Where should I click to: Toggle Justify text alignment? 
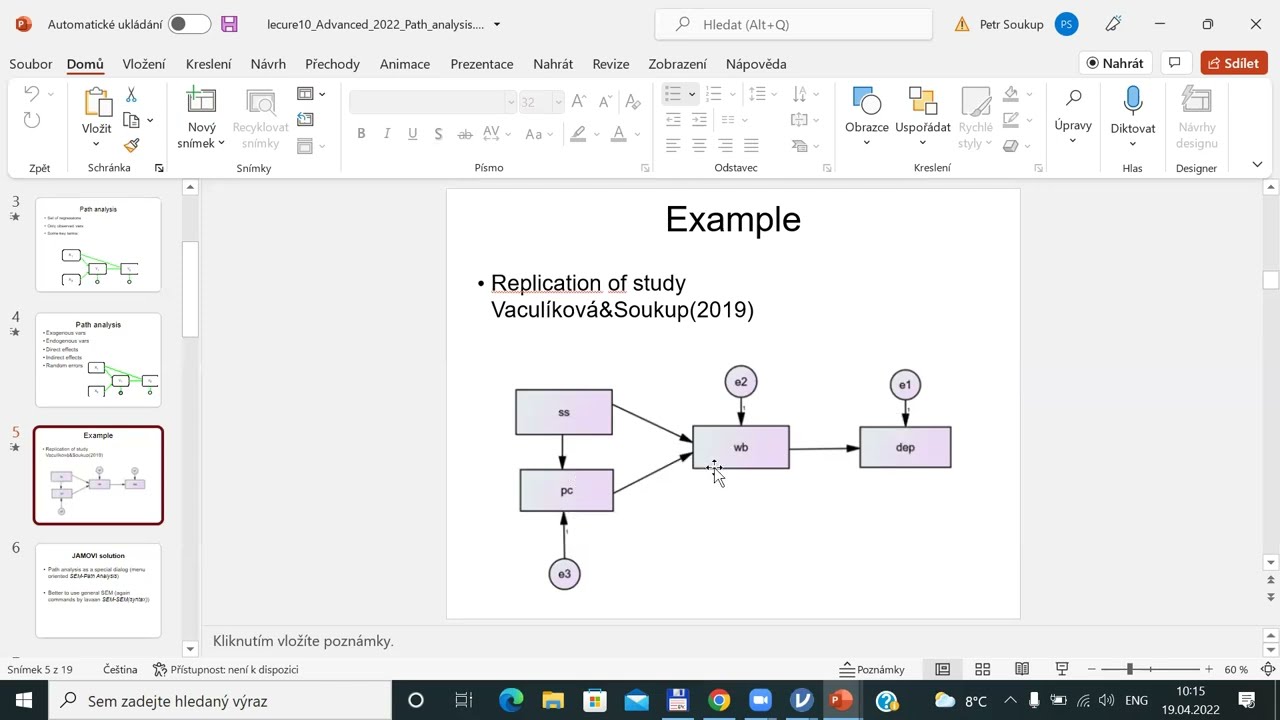[x=751, y=145]
